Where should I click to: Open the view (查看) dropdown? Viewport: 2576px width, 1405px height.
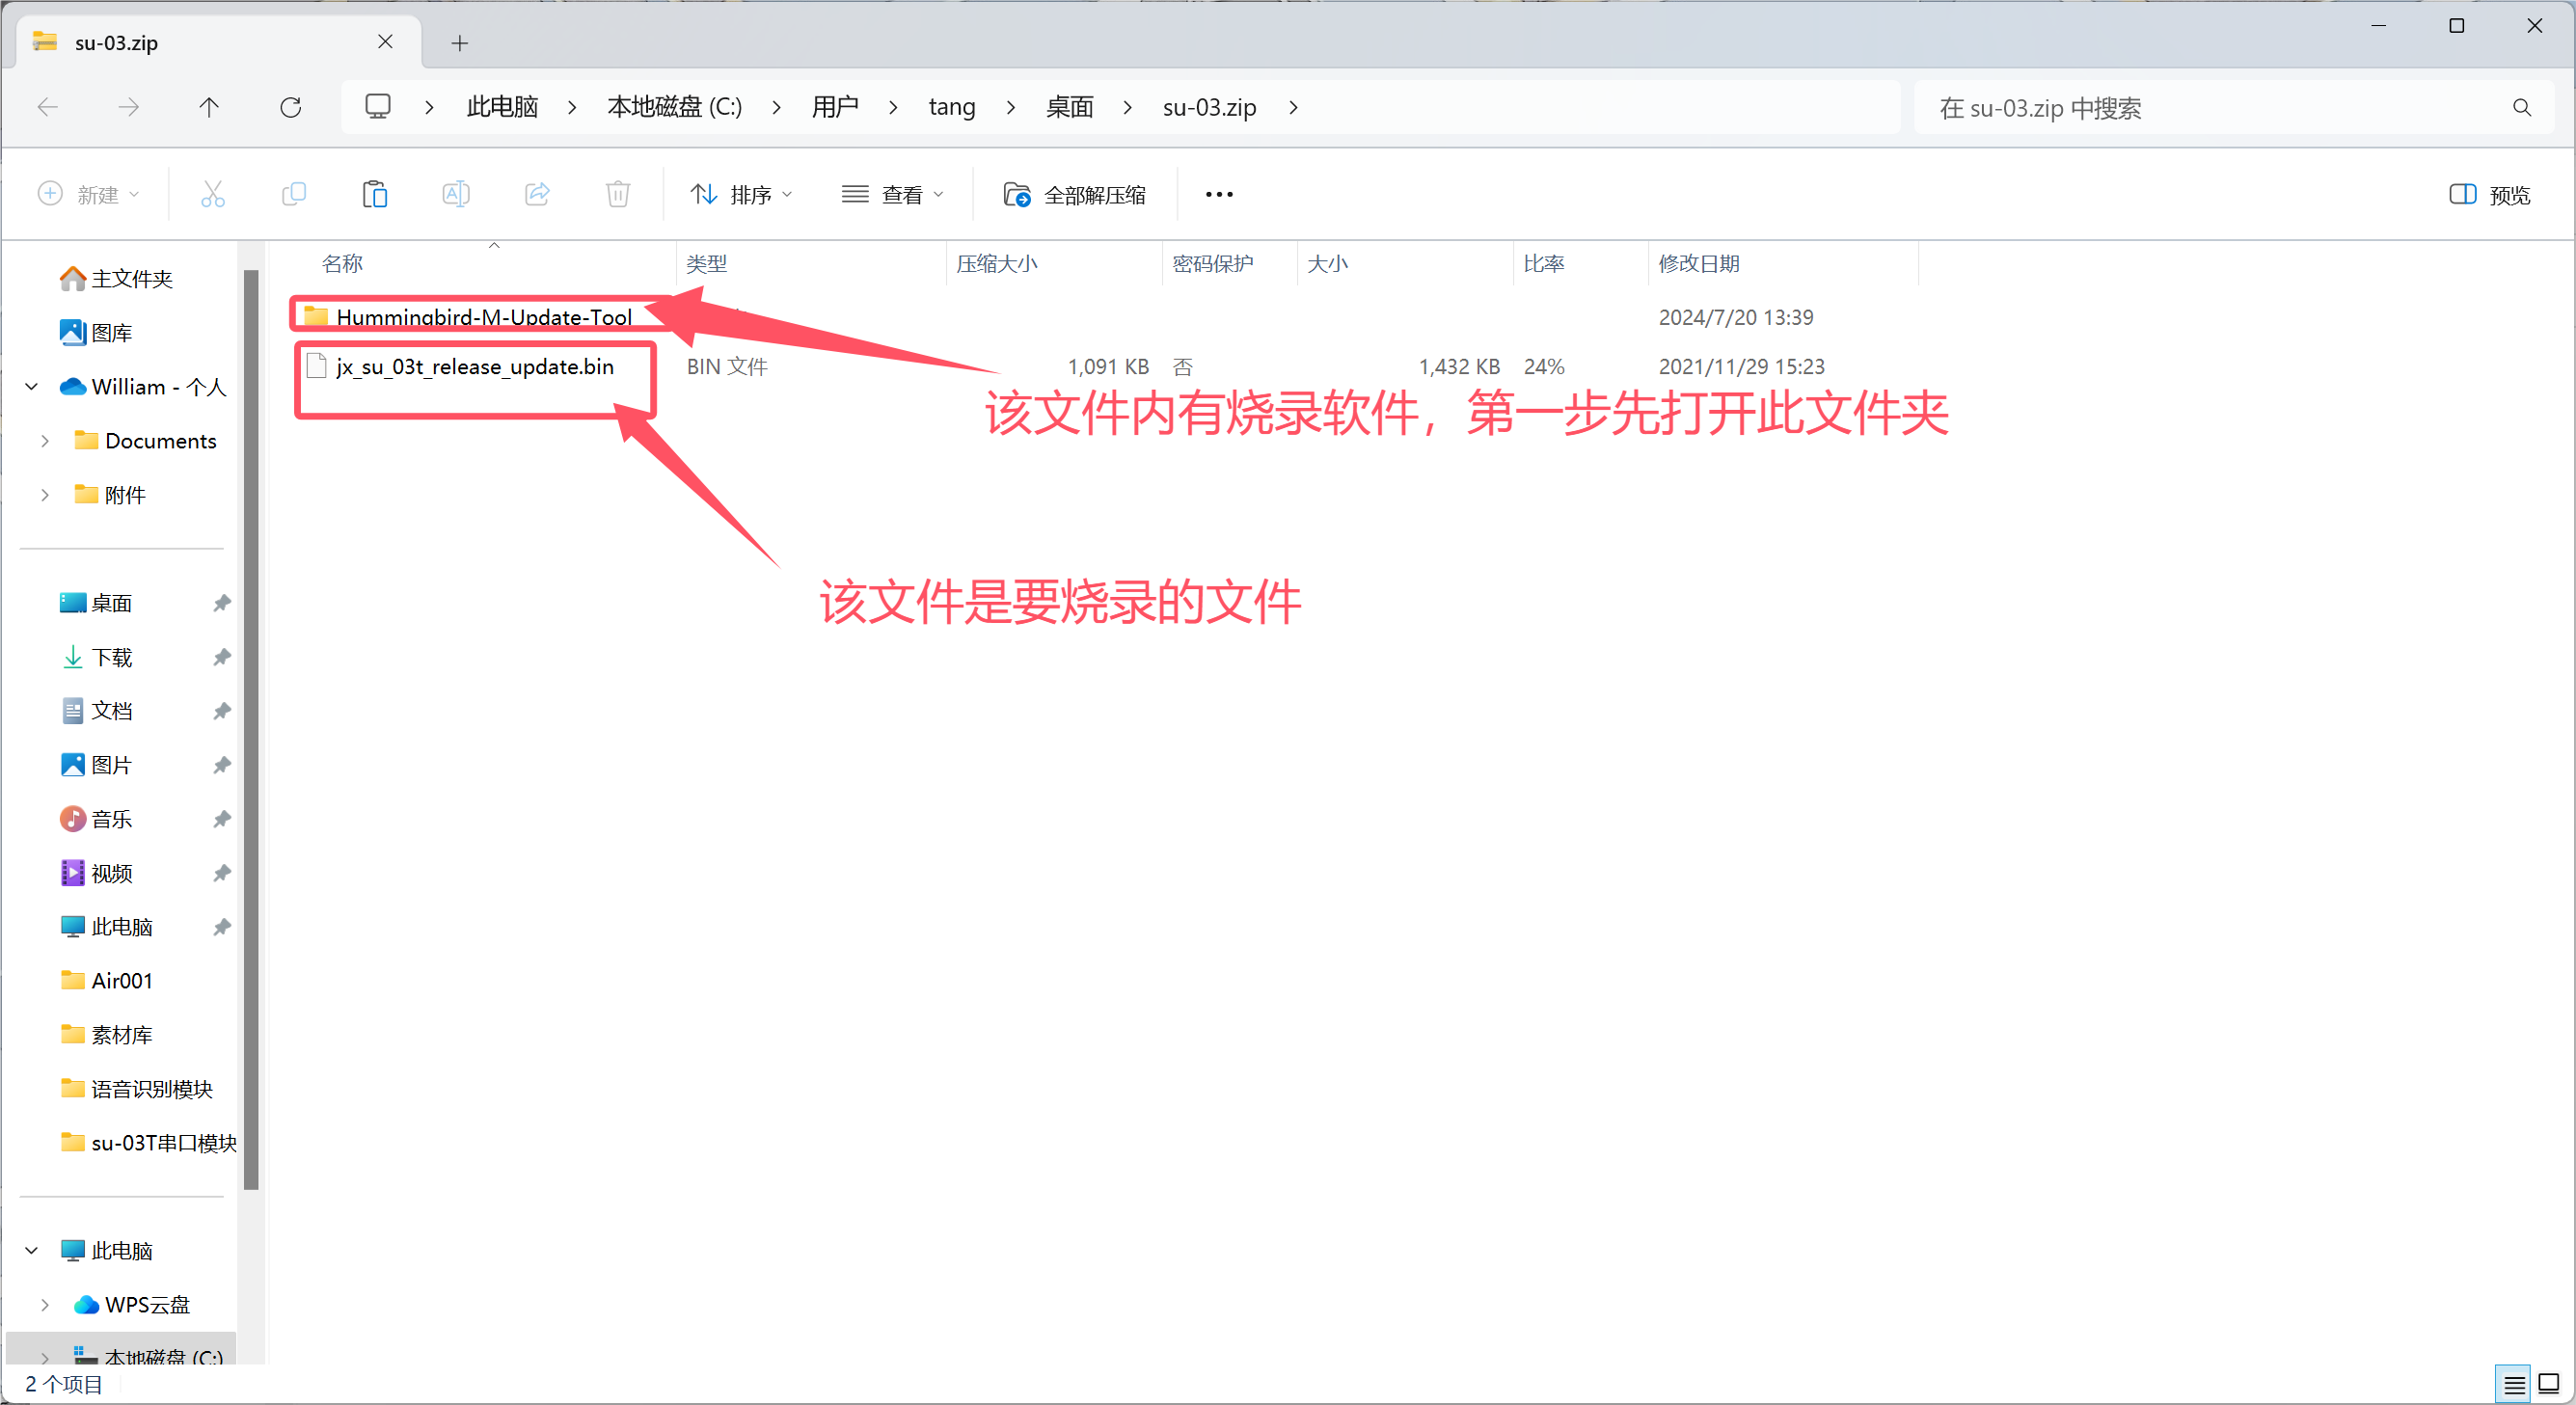tap(892, 194)
